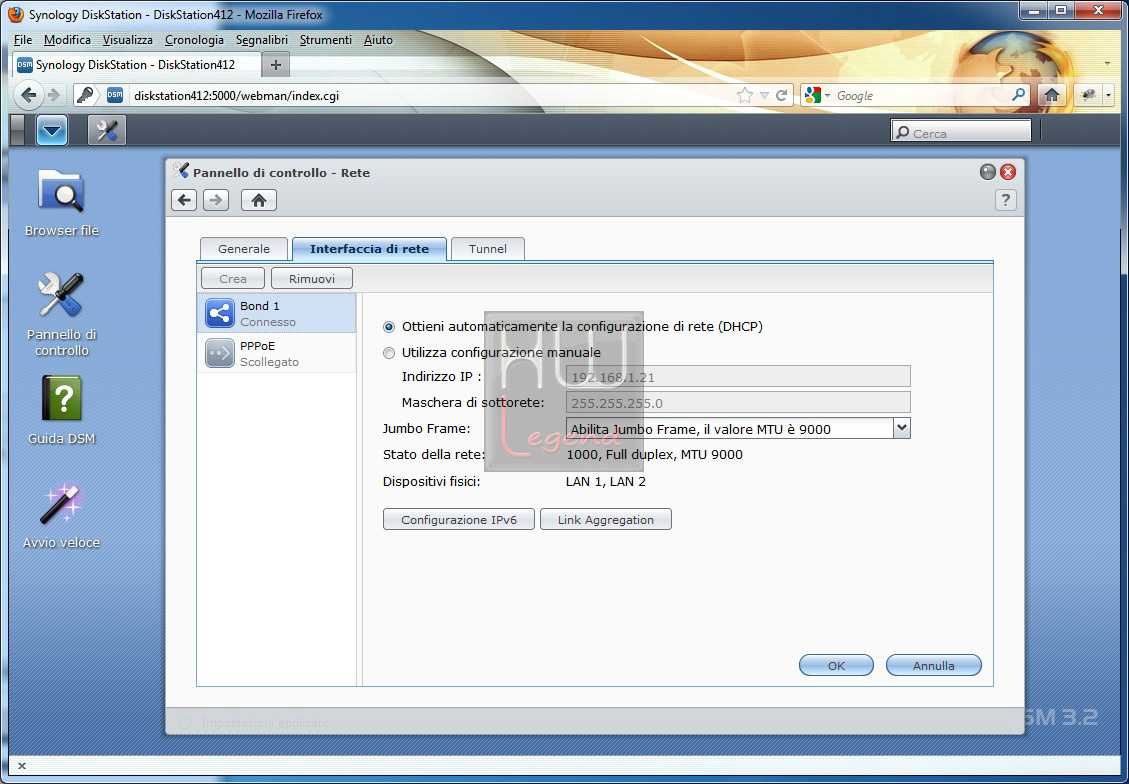Bookmark this page with the star
Screen dimensions: 1129x784
pyautogui.click(x=745, y=95)
